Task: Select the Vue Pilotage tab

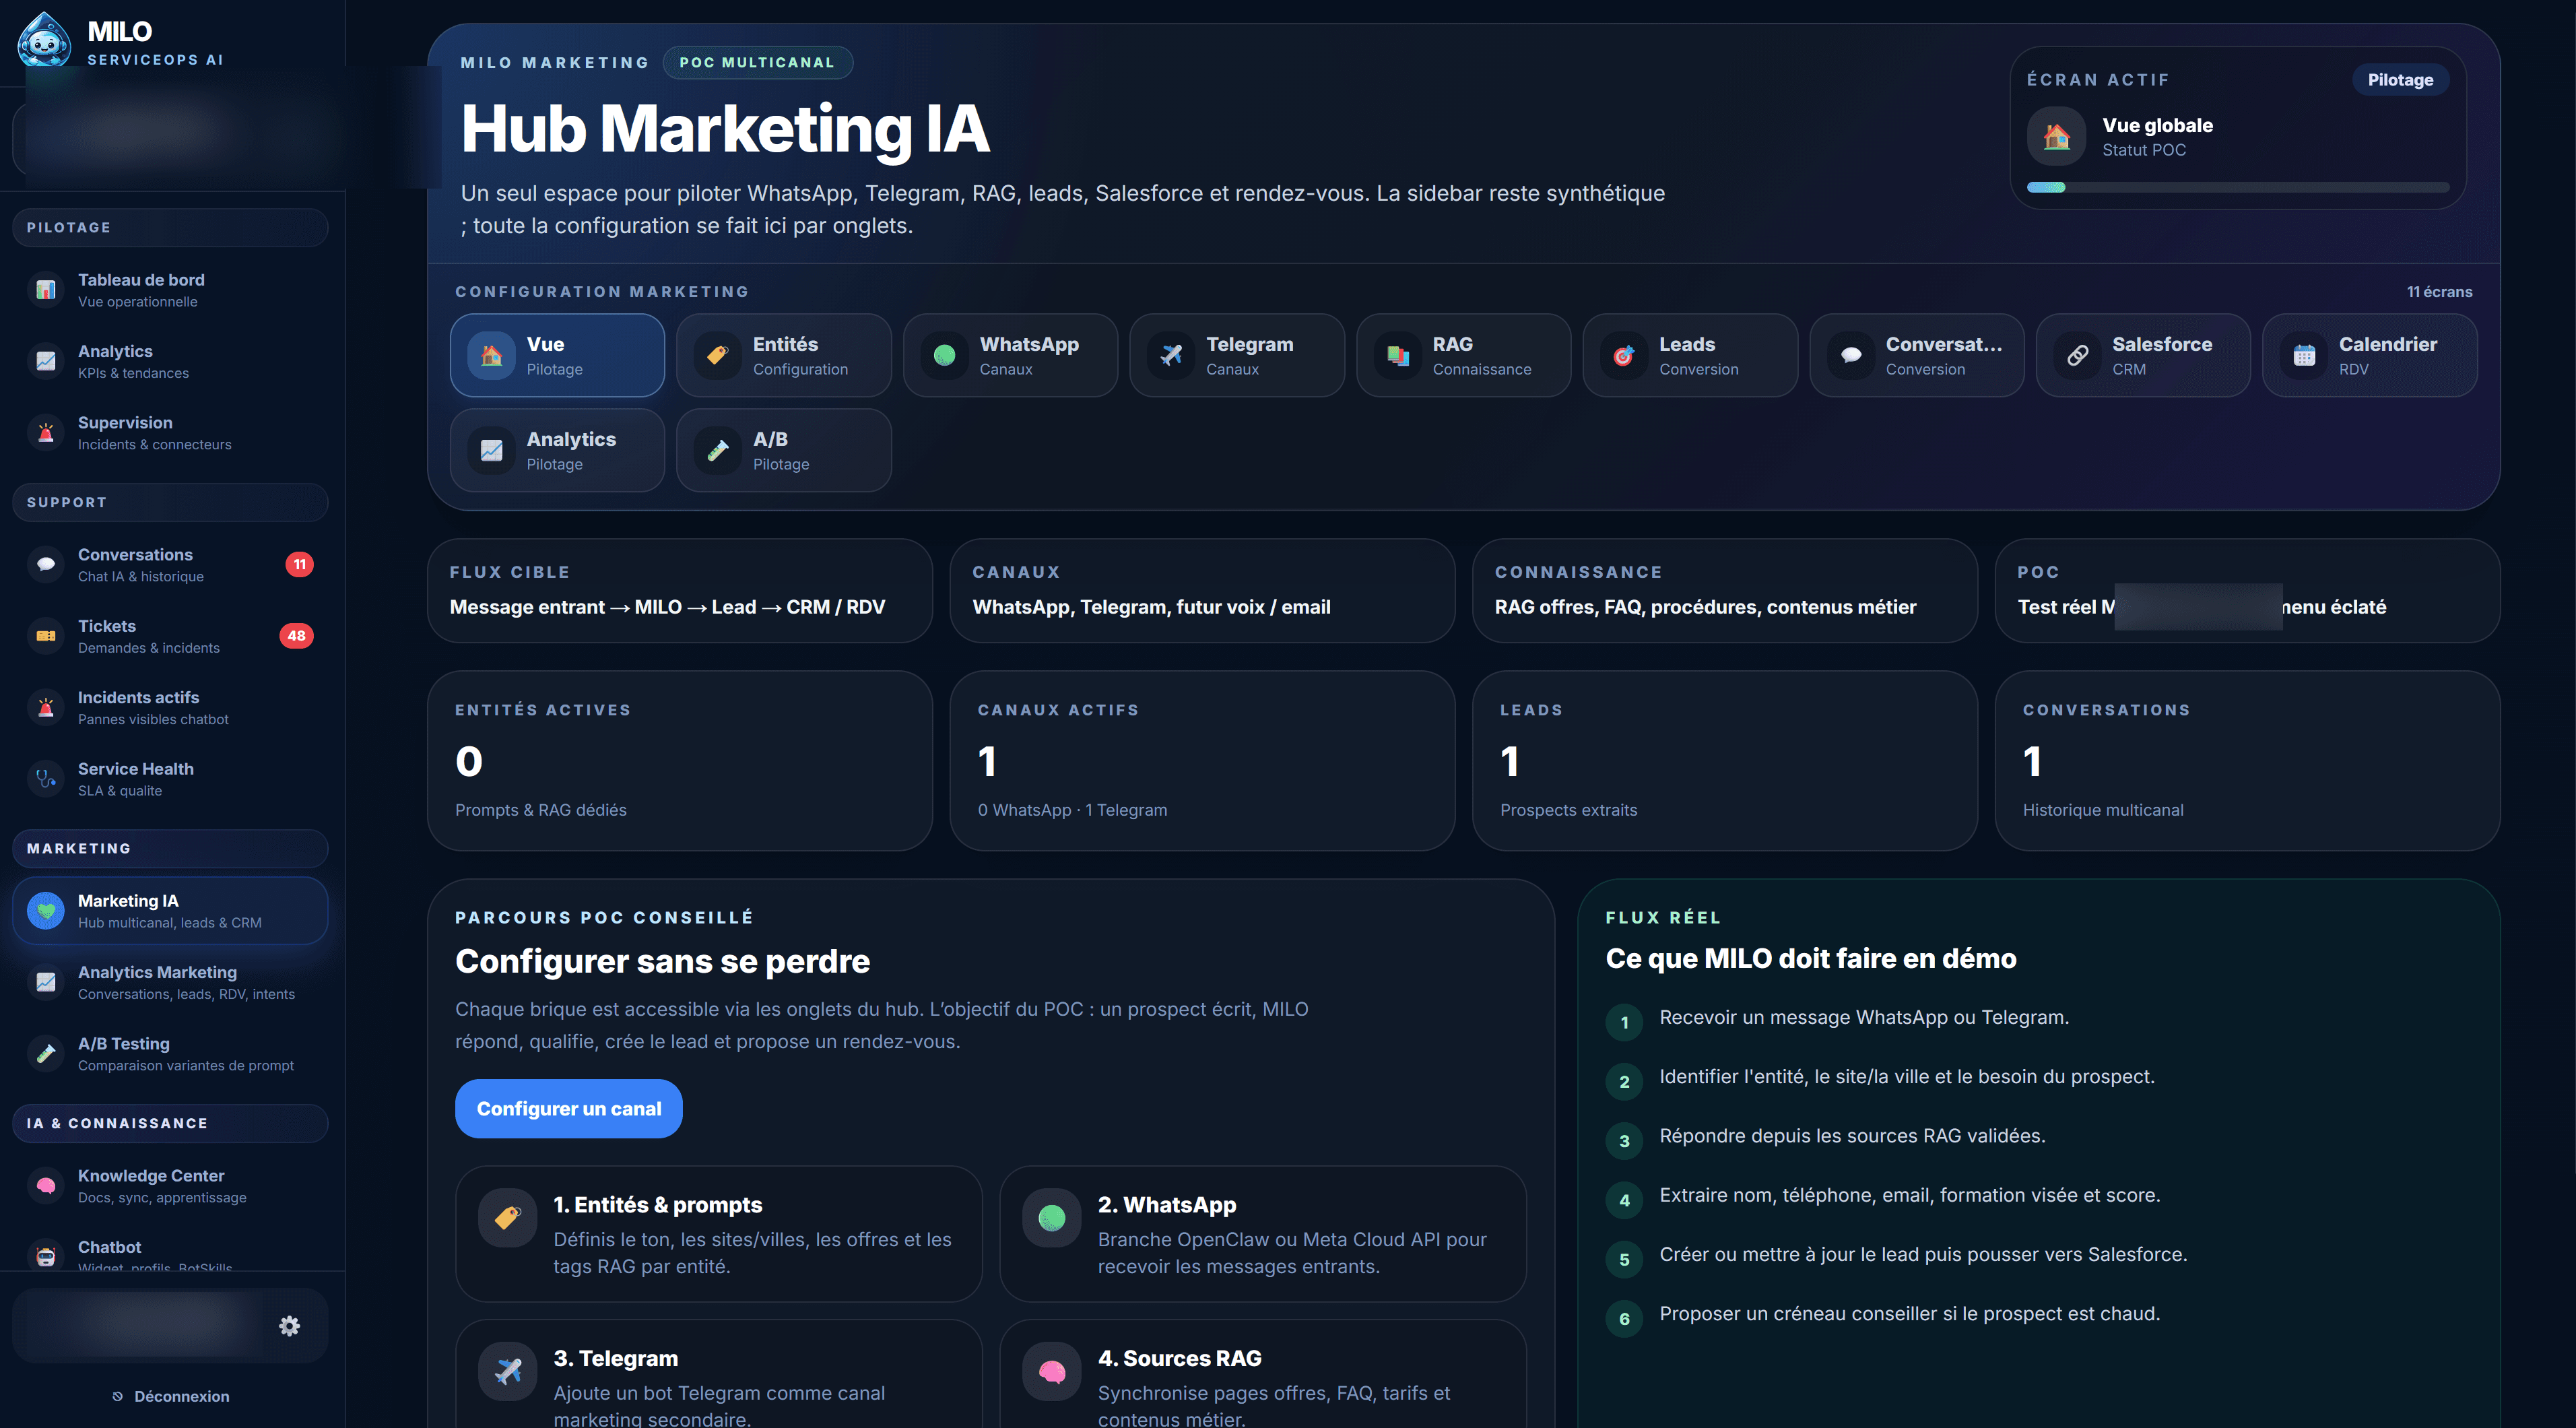Action: (x=557, y=355)
